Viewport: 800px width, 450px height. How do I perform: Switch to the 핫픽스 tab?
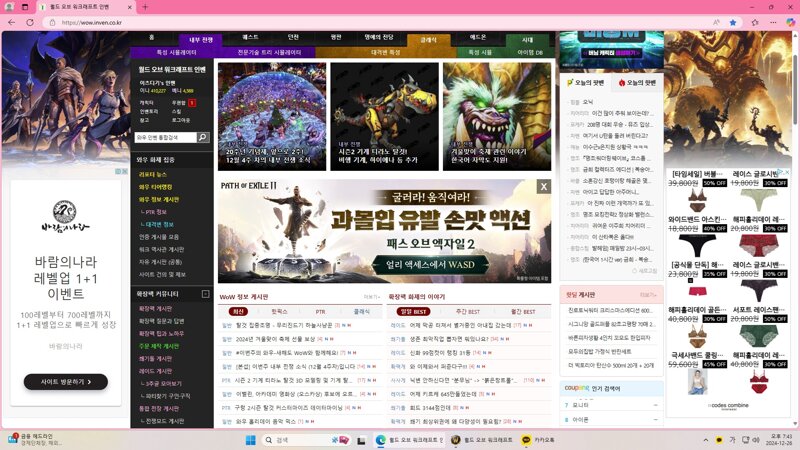click(x=279, y=311)
